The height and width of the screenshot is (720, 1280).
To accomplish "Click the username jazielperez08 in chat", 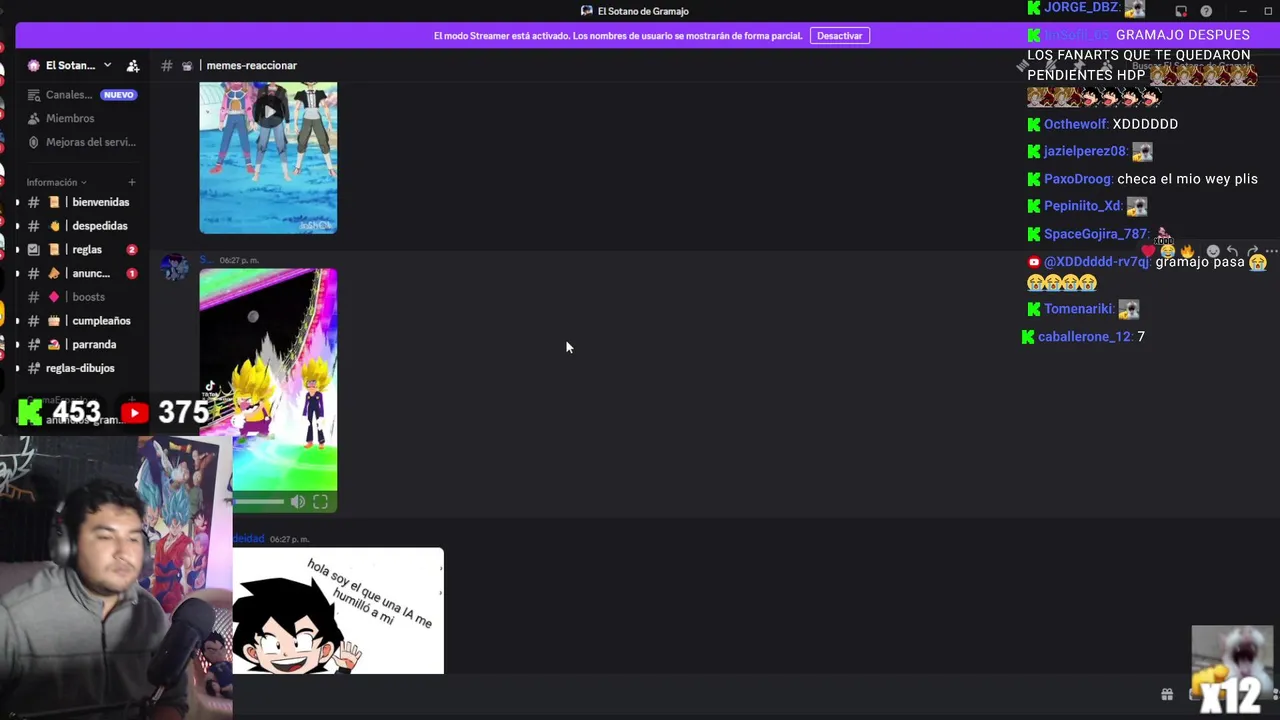I will [1085, 151].
